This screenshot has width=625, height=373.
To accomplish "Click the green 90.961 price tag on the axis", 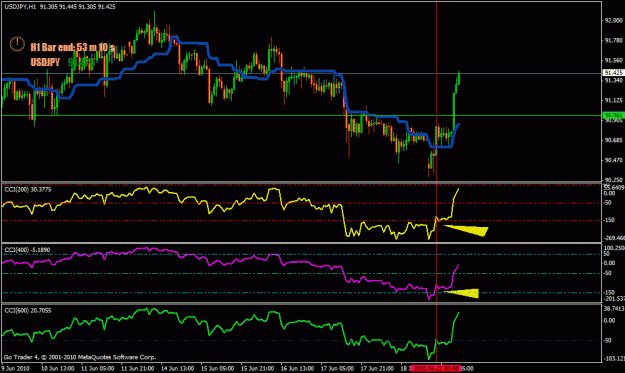I will tap(613, 116).
